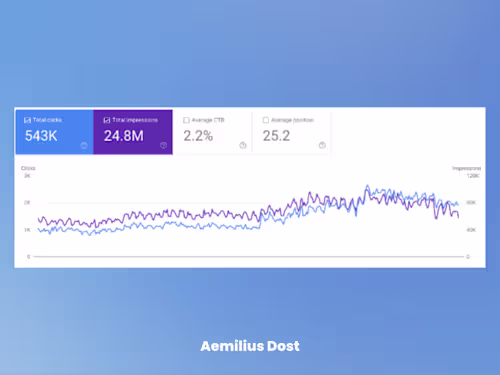Screen dimensions: 500x375
Task: Click the Impressions axis label
Action: coord(466,168)
